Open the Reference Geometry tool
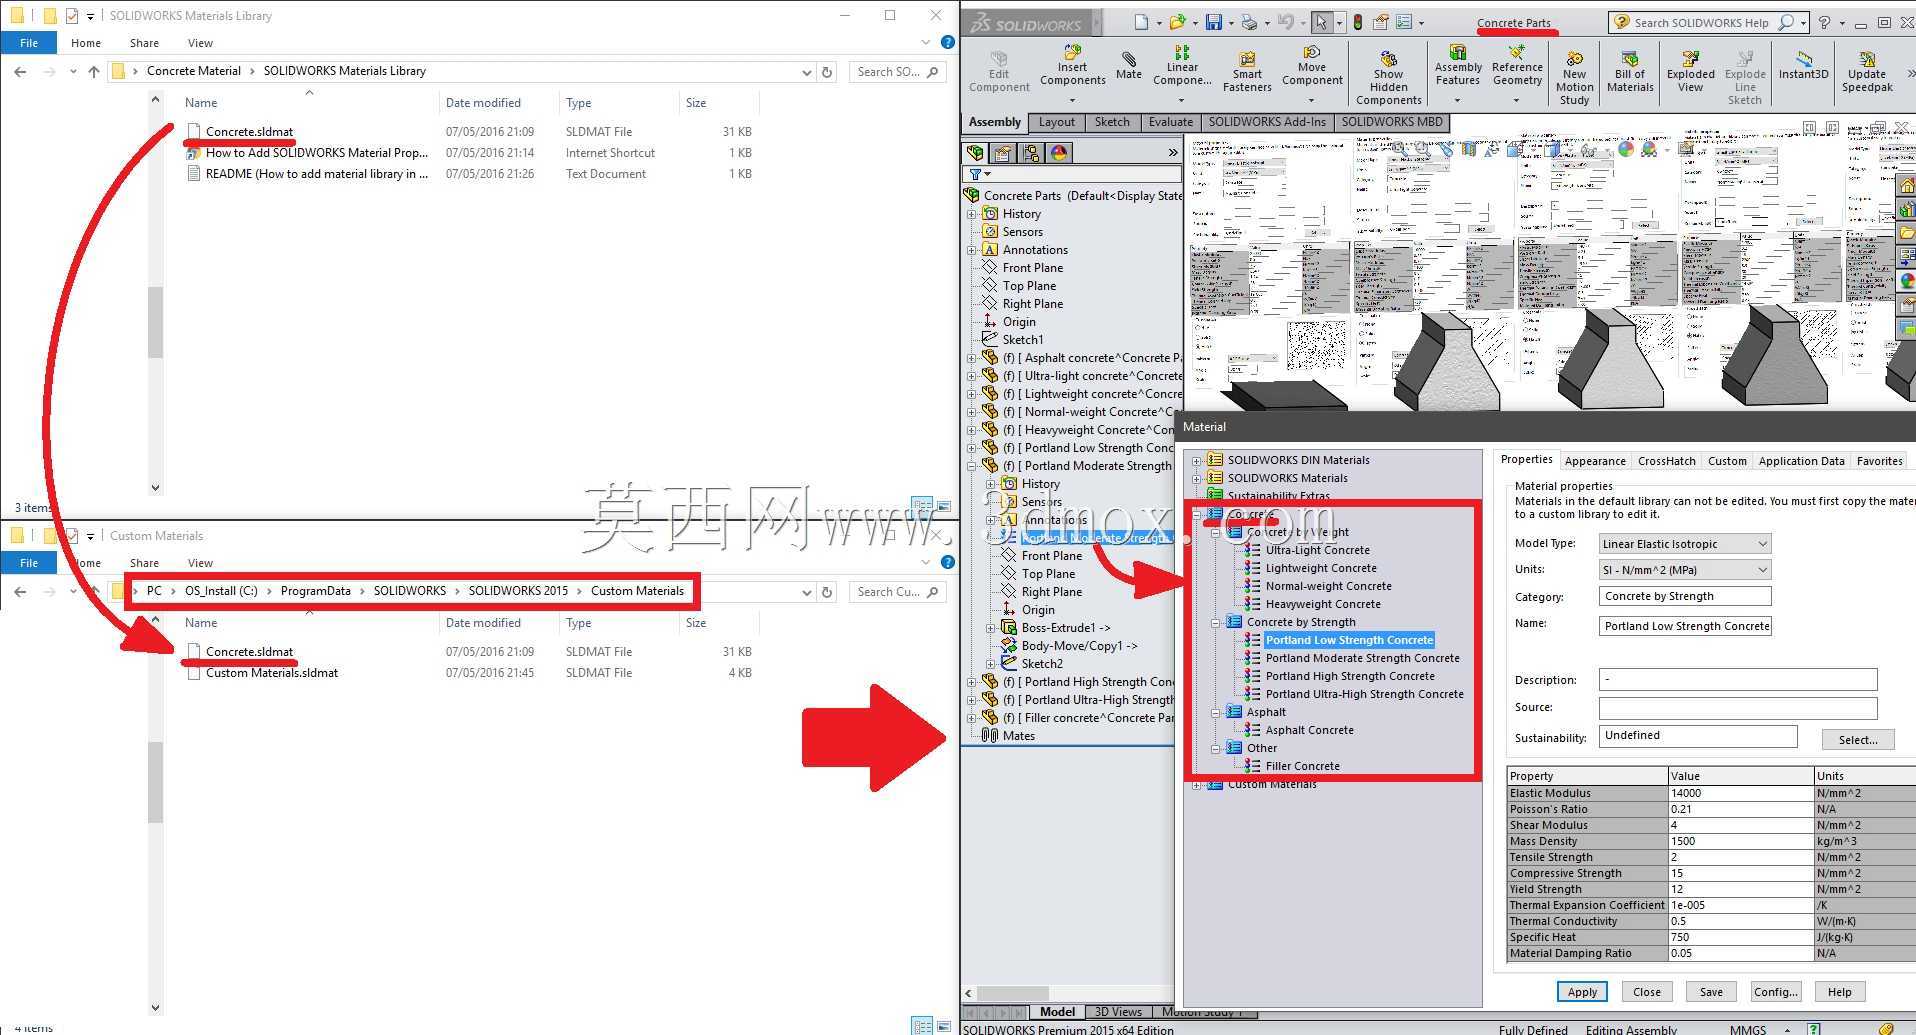1916x1035 pixels. point(1517,66)
